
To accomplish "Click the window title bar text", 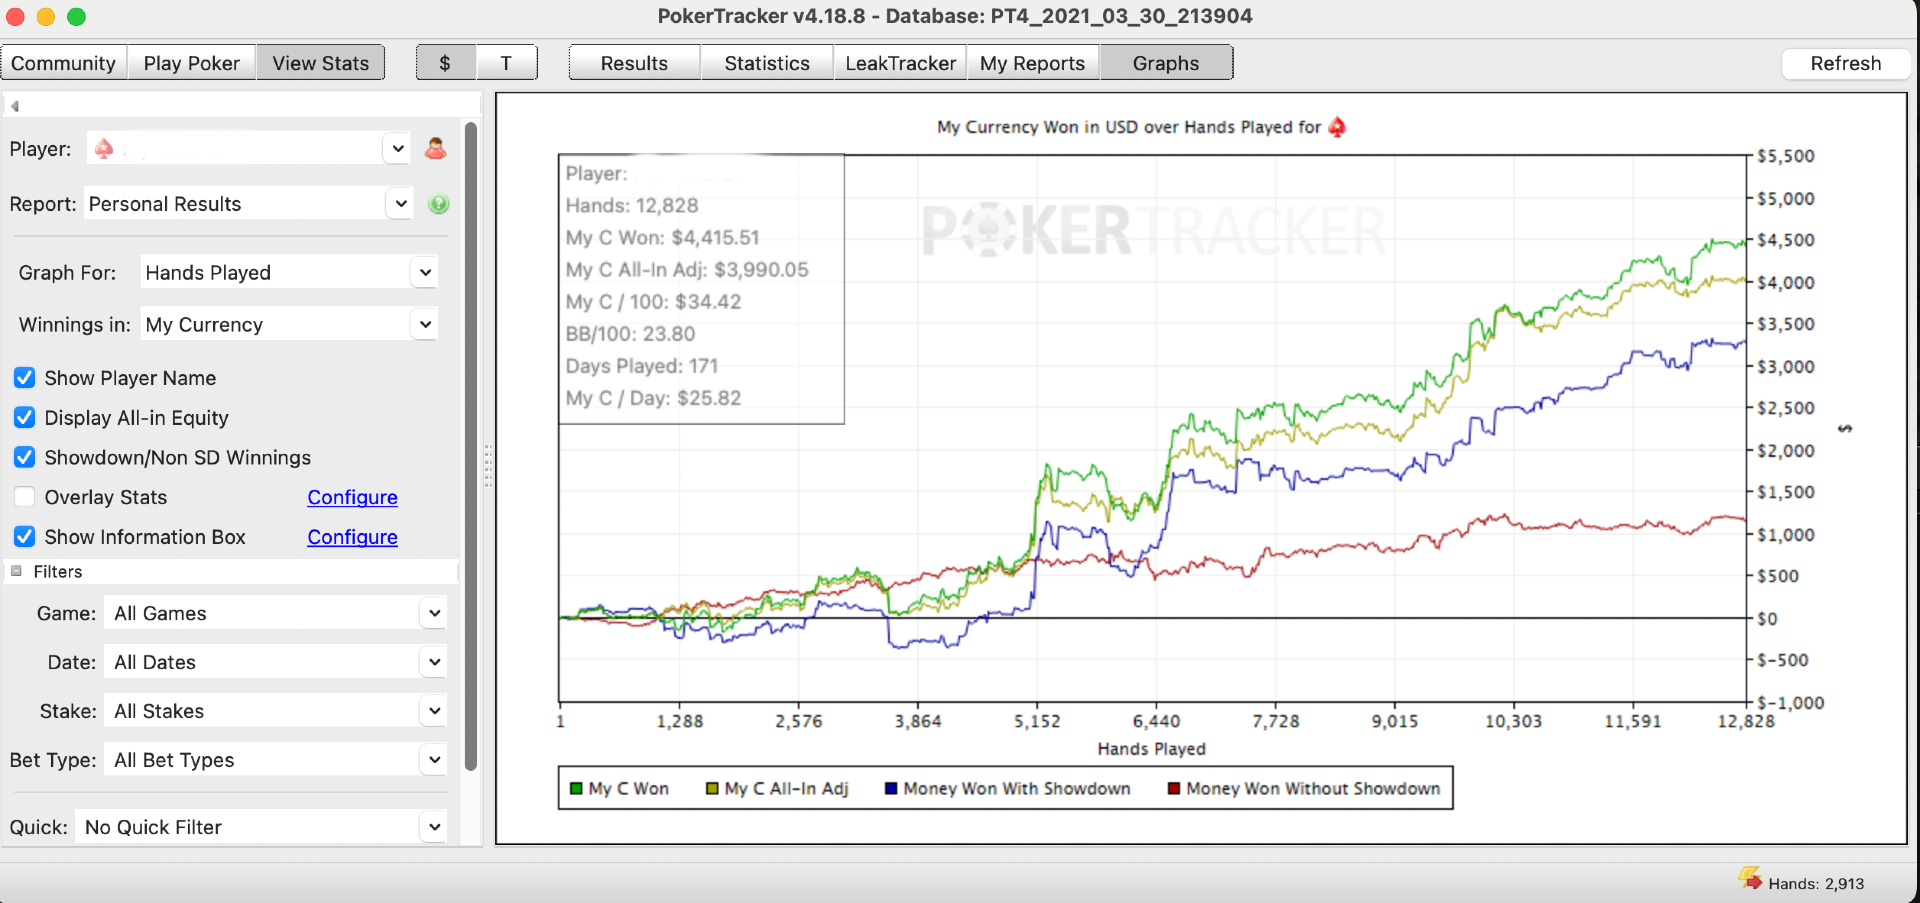I will coord(955,16).
